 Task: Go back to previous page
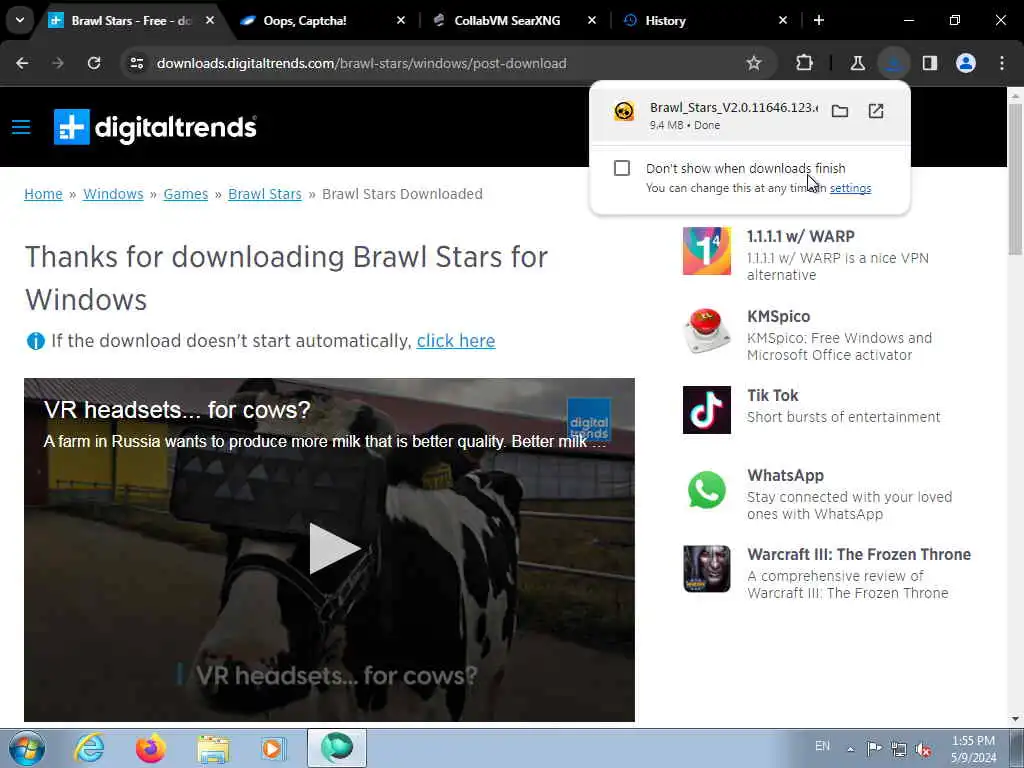coord(22,63)
